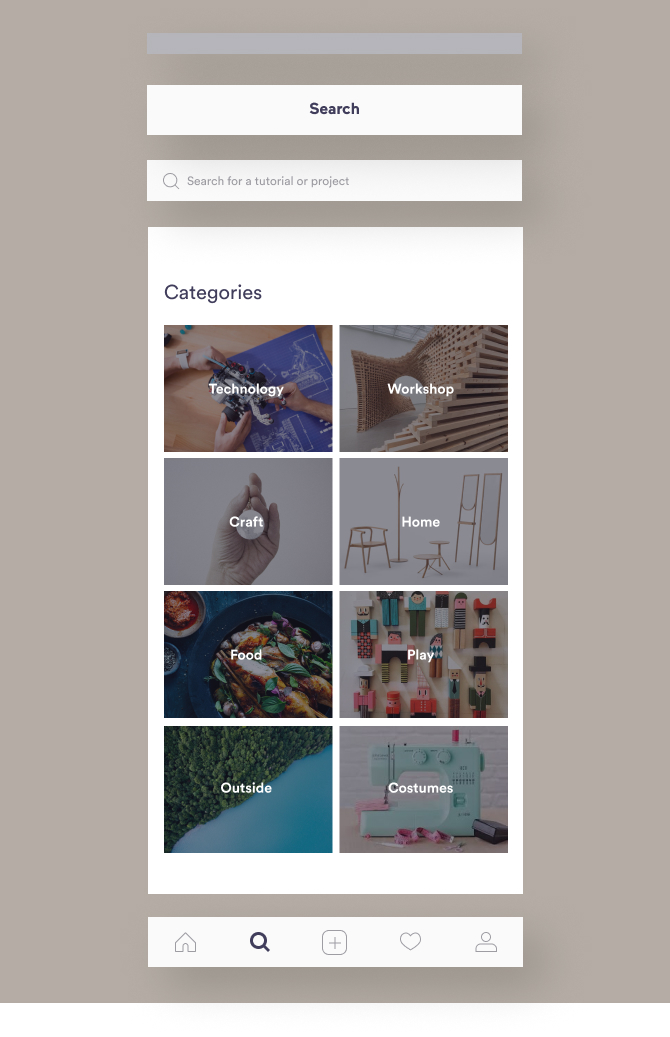The height and width of the screenshot is (1037, 670).
Task: Open the Workshop category tile
Action: point(423,388)
